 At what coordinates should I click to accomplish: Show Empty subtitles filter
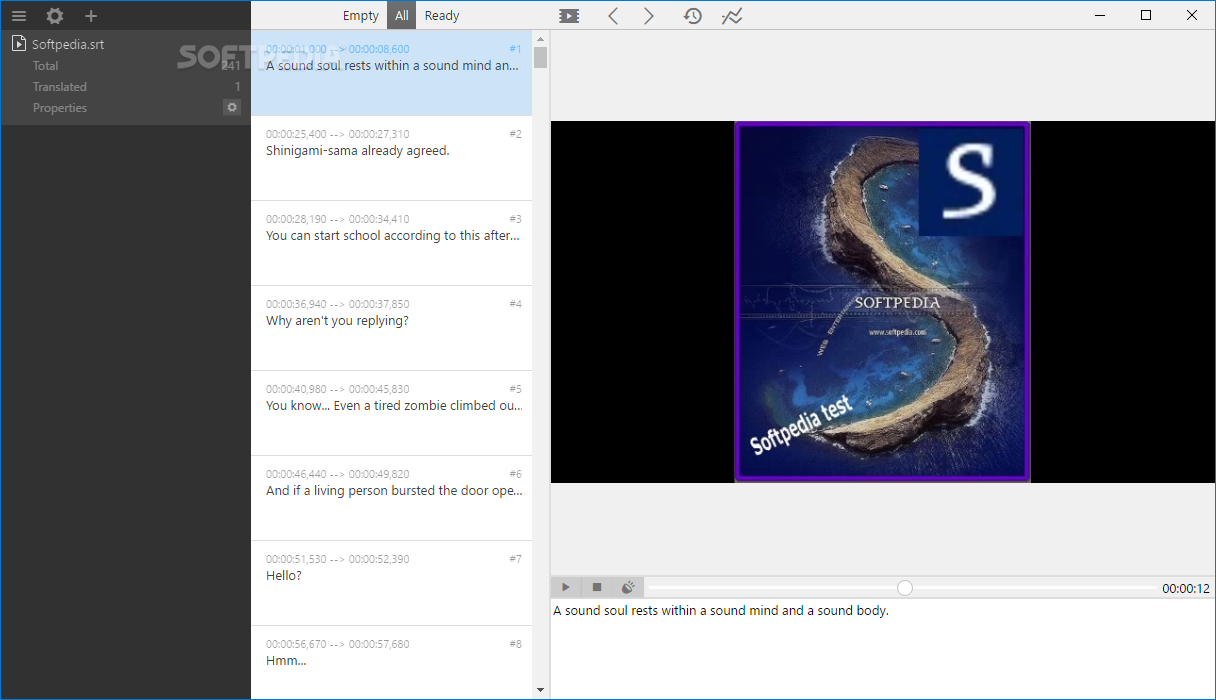pos(360,15)
